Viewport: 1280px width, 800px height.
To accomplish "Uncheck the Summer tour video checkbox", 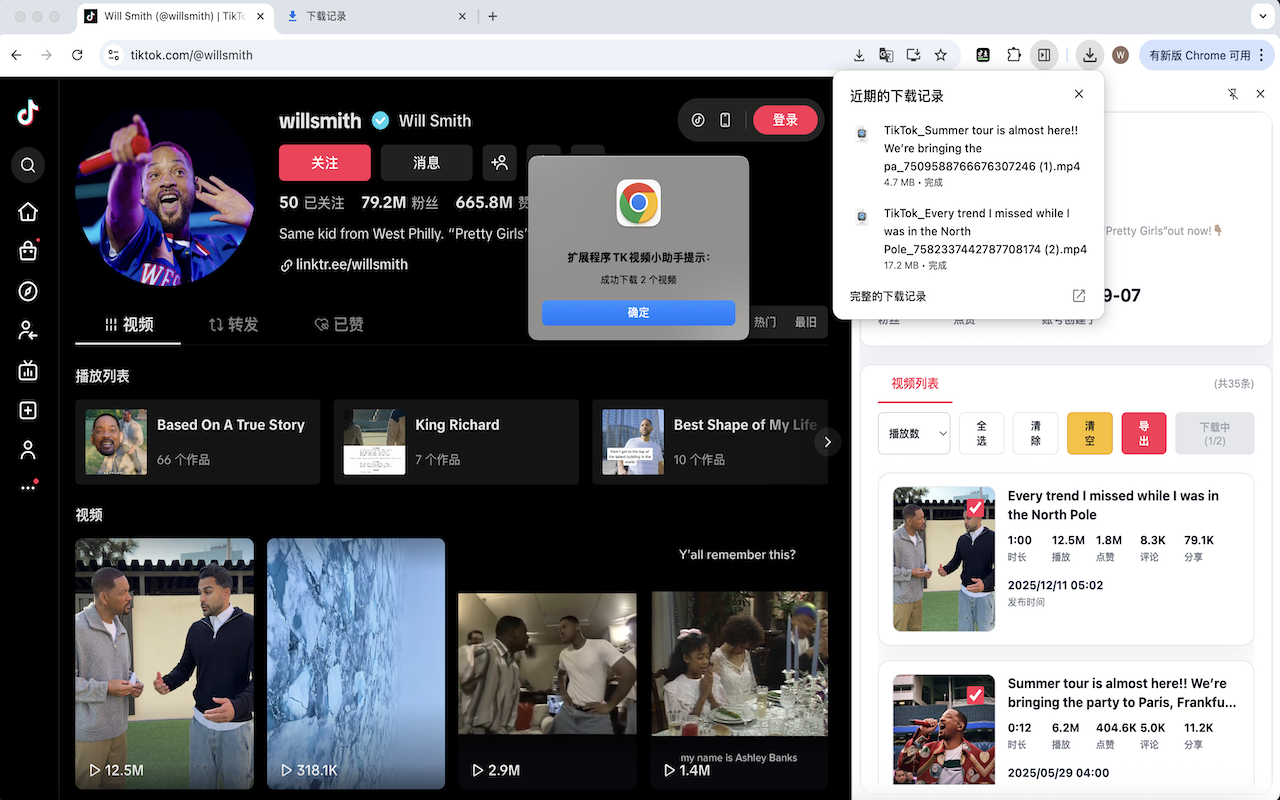I will tap(975, 695).
